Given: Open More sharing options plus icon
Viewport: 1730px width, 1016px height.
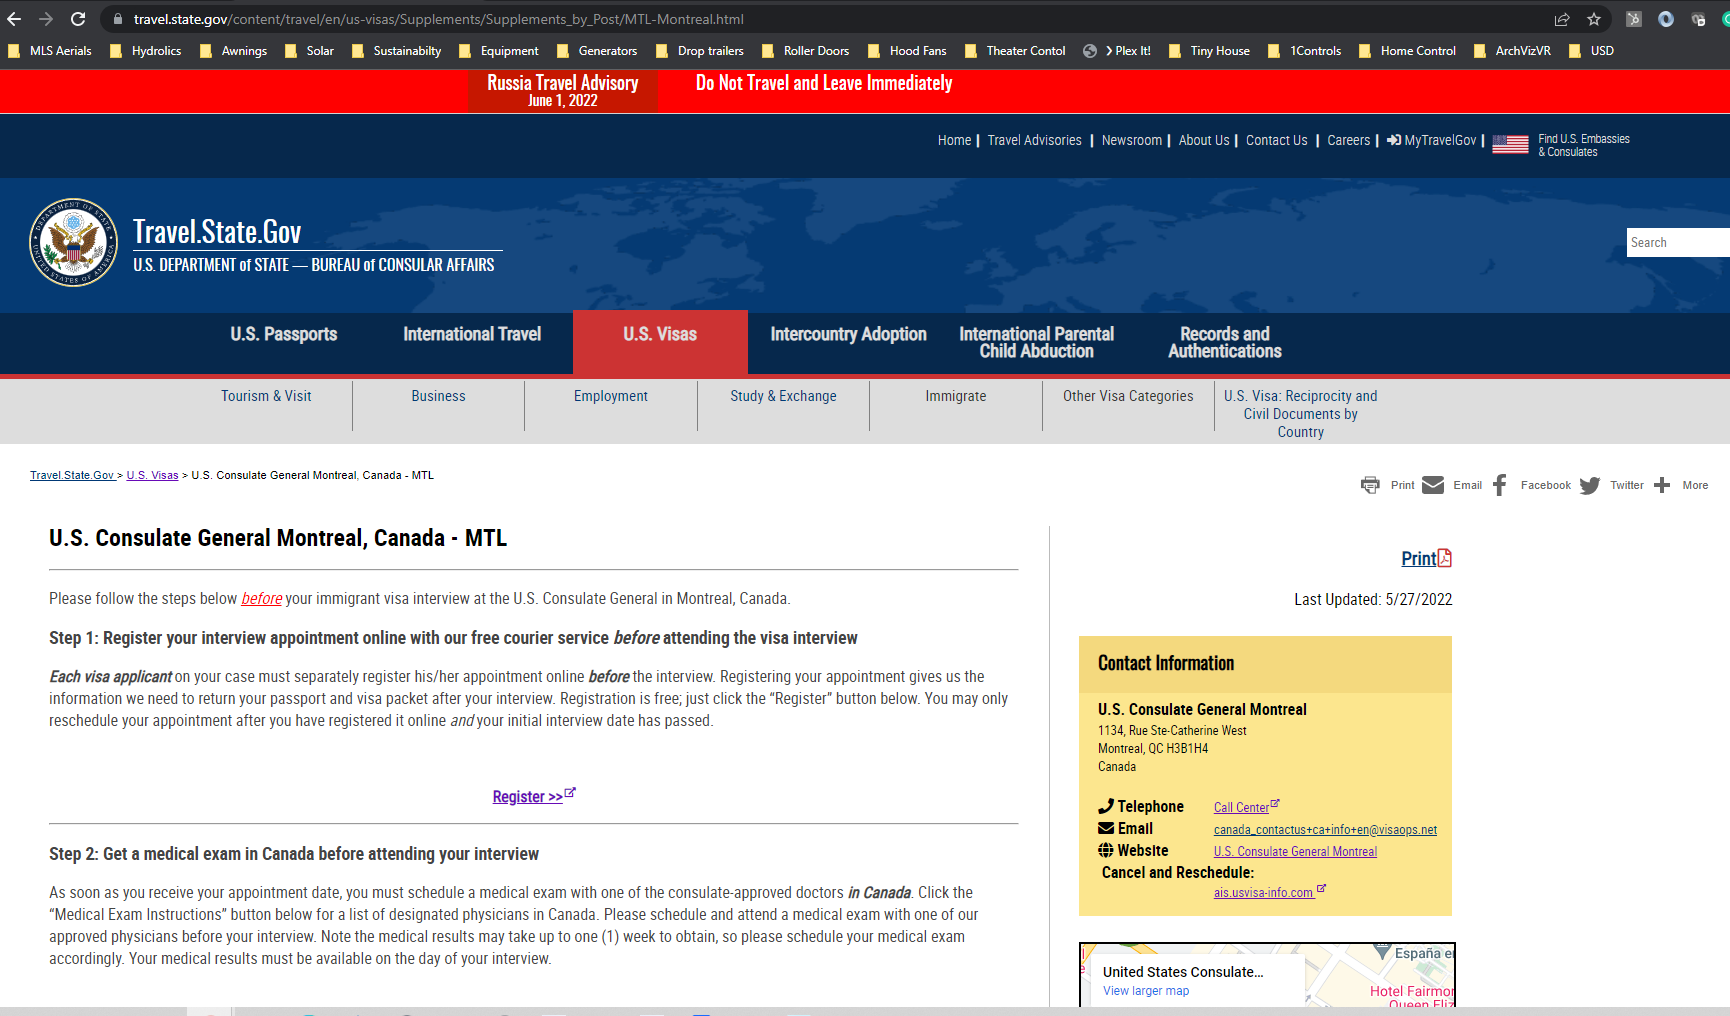Looking at the screenshot, I should (1662, 485).
